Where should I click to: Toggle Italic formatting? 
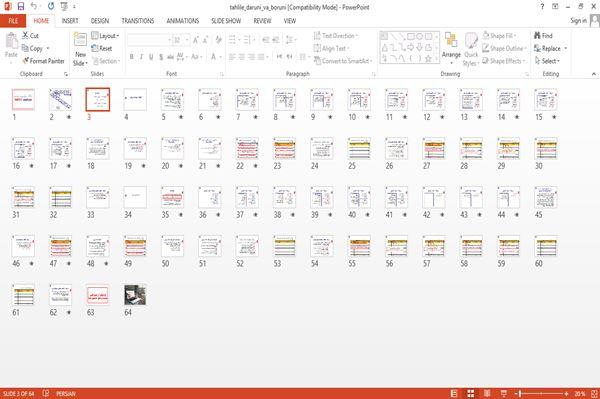141,57
